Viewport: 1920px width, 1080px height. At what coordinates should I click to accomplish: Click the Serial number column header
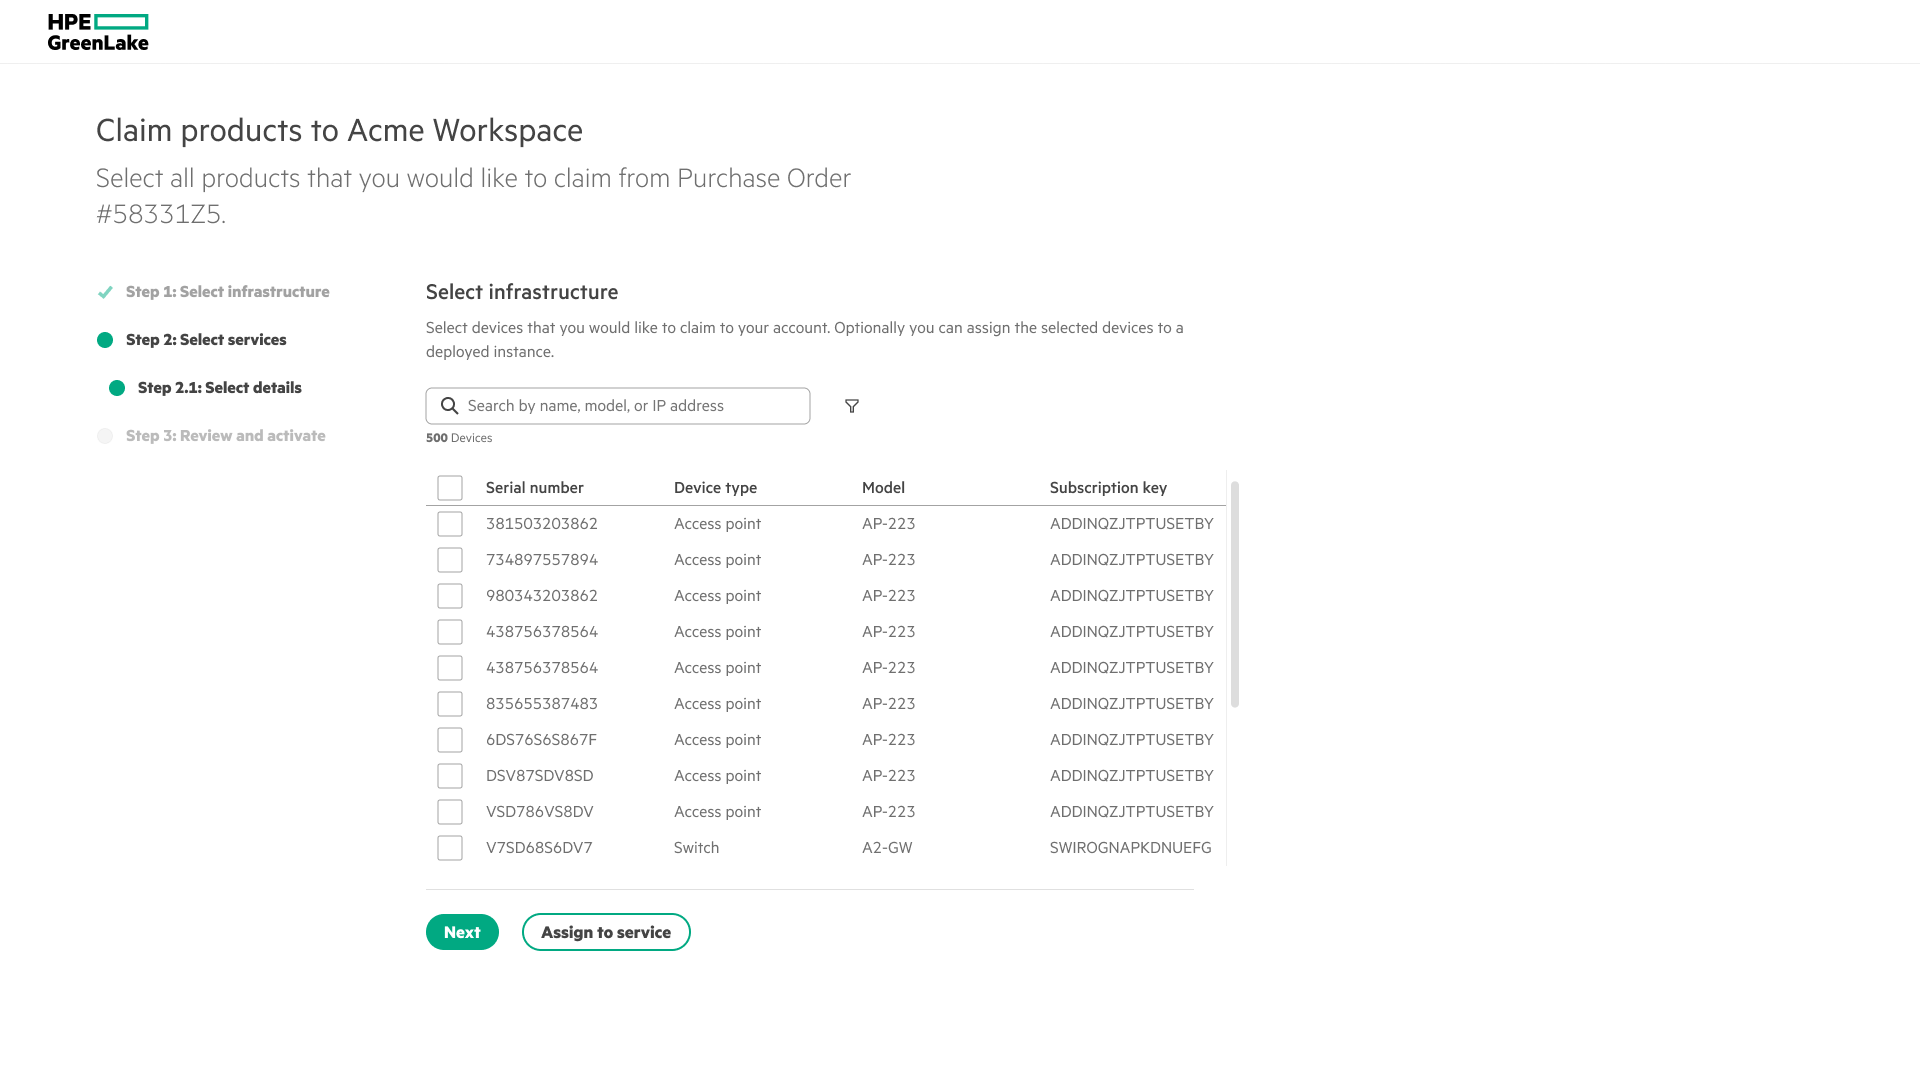[534, 488]
